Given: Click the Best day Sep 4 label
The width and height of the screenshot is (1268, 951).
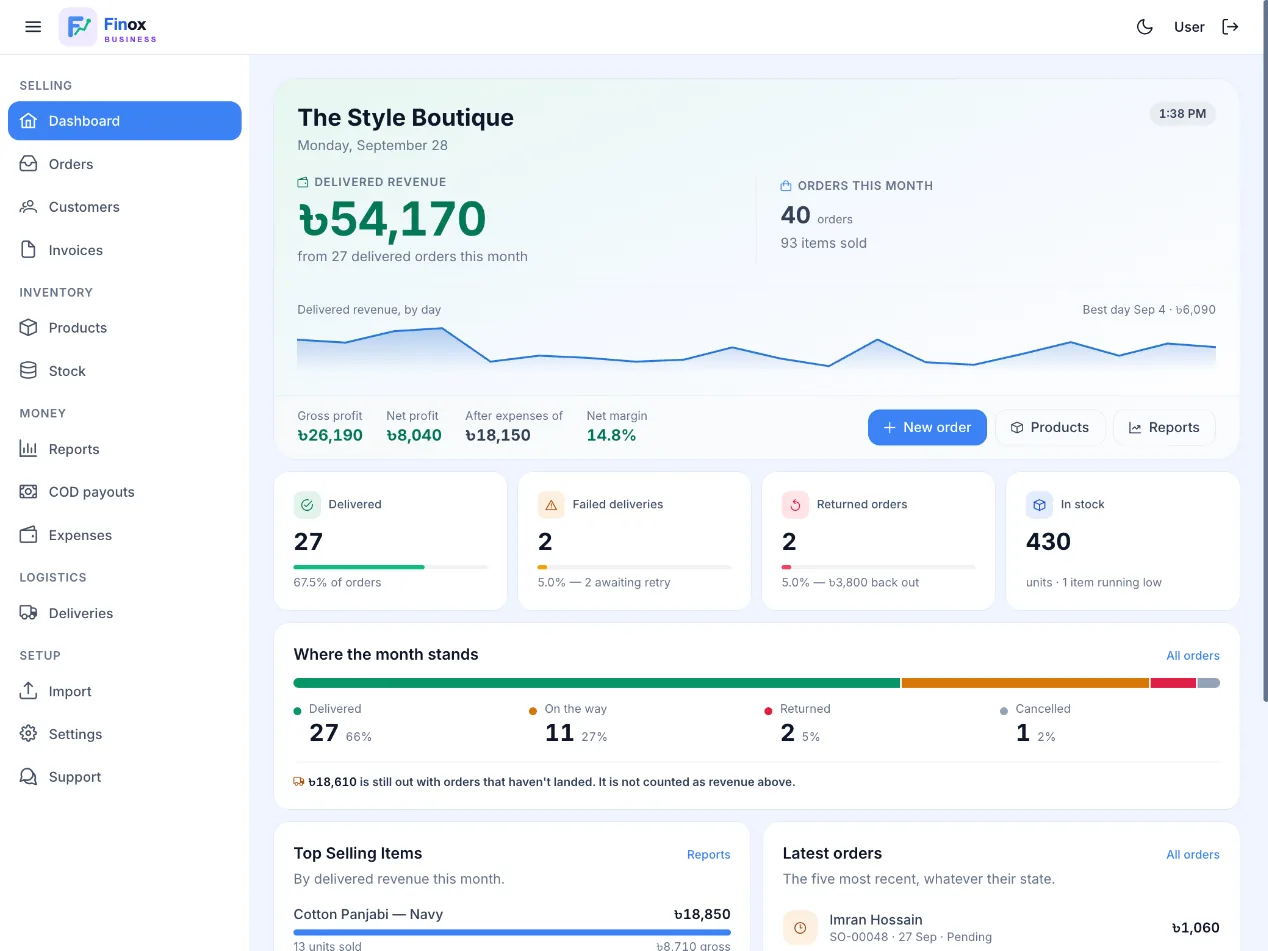Looking at the screenshot, I should pos(1149,310).
